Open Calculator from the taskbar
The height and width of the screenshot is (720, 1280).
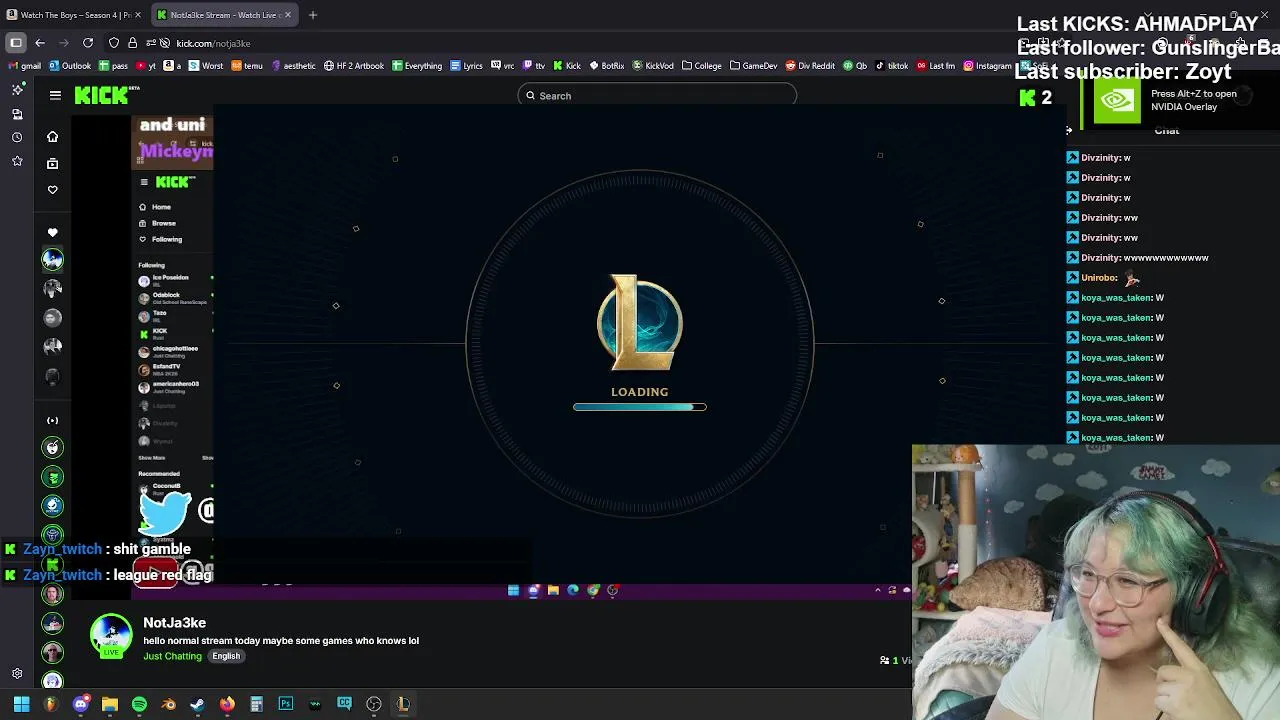256,704
